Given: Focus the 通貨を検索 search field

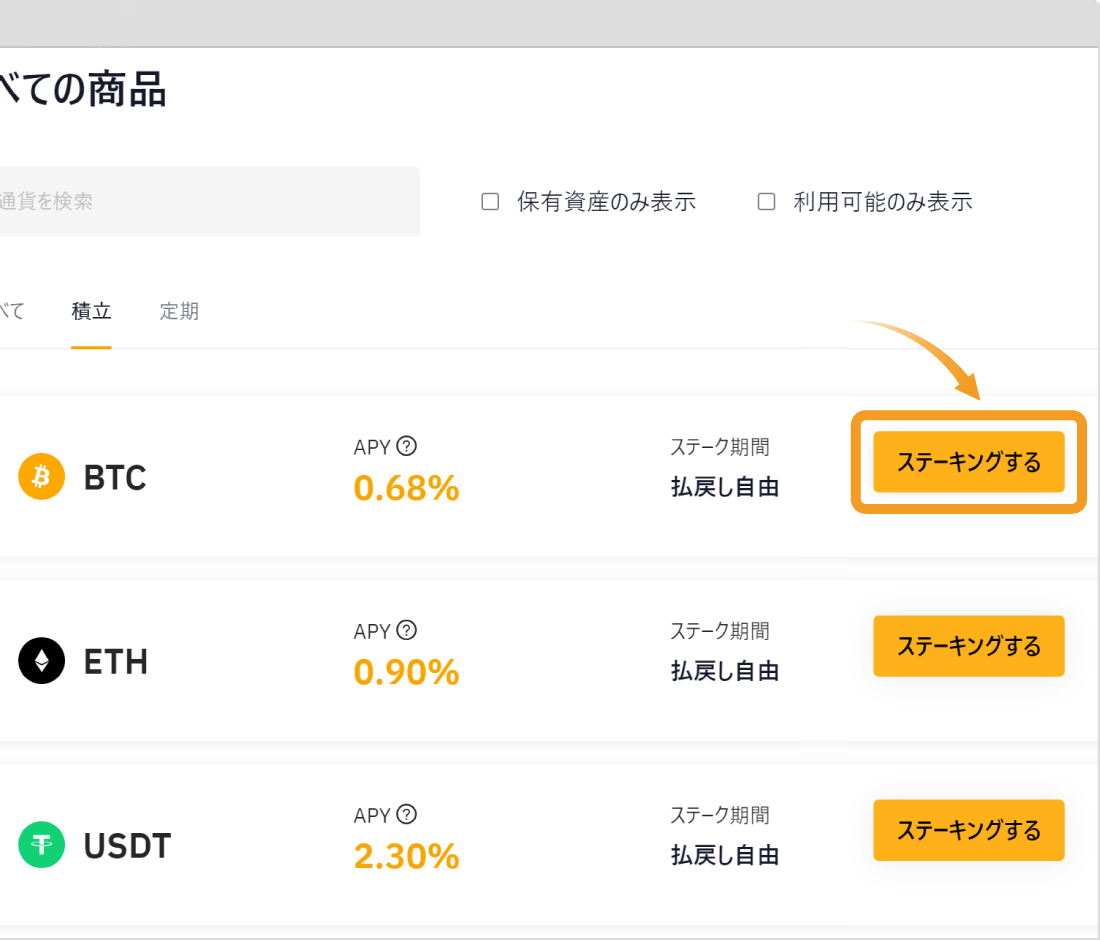Looking at the screenshot, I should [x=200, y=202].
